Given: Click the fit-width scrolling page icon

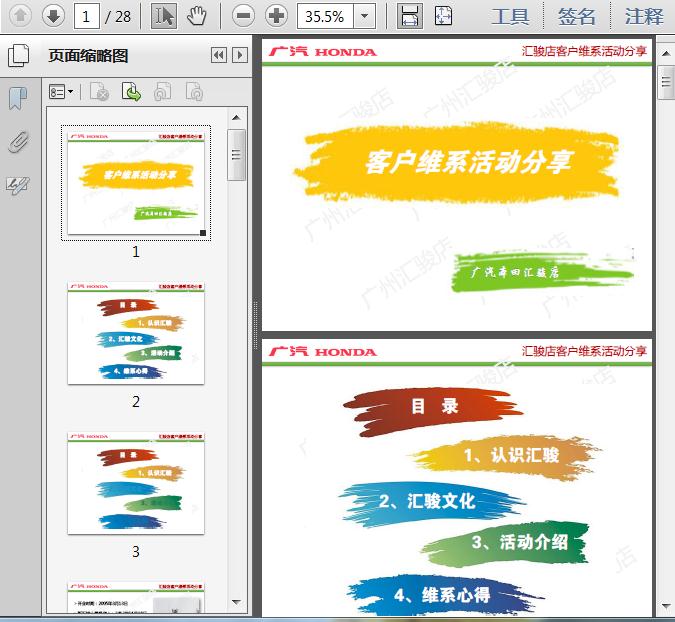Looking at the screenshot, I should (408, 15).
